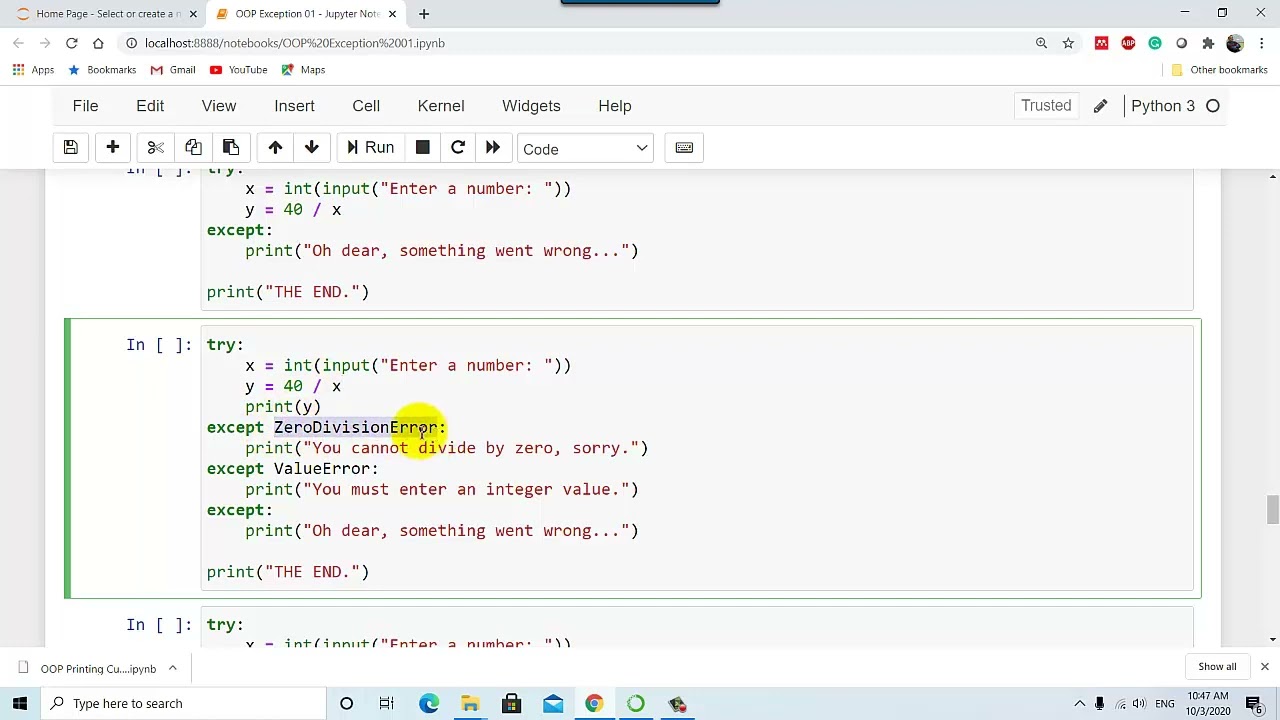Click the pencil edit mode indicator
Screen dimensions: 1280x720
click(x=1100, y=106)
